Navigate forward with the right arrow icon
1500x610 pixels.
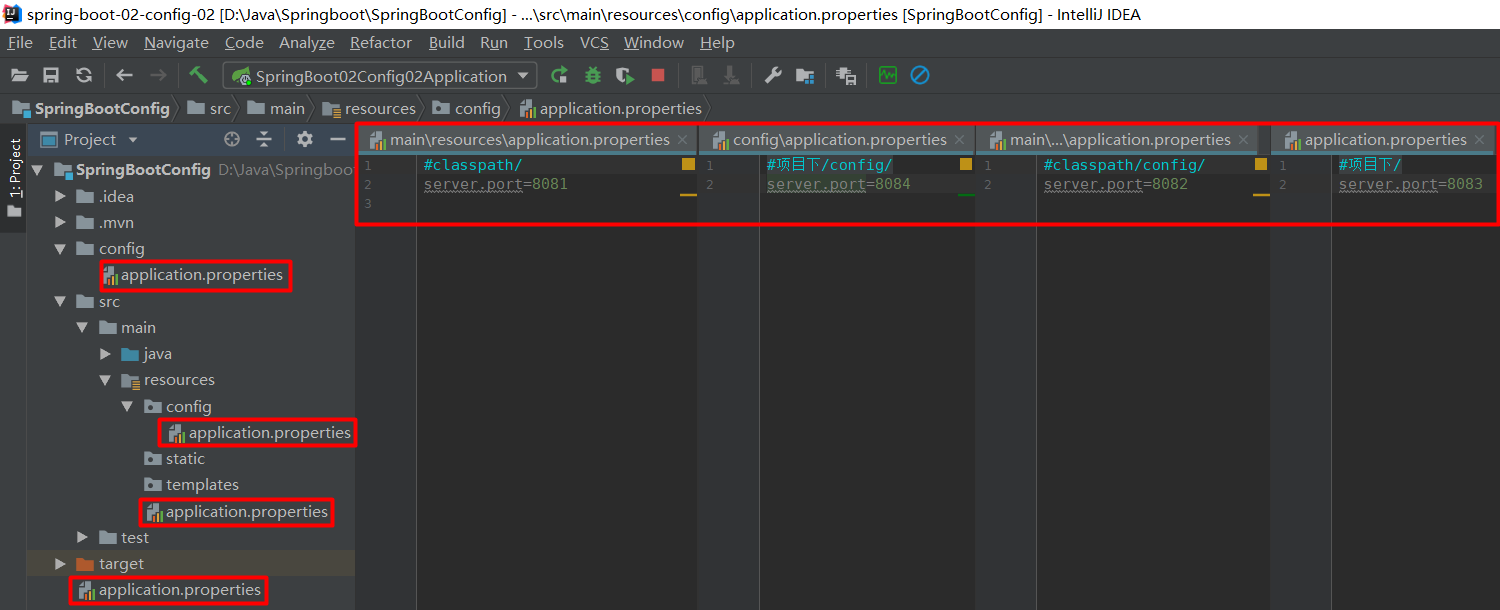point(158,75)
